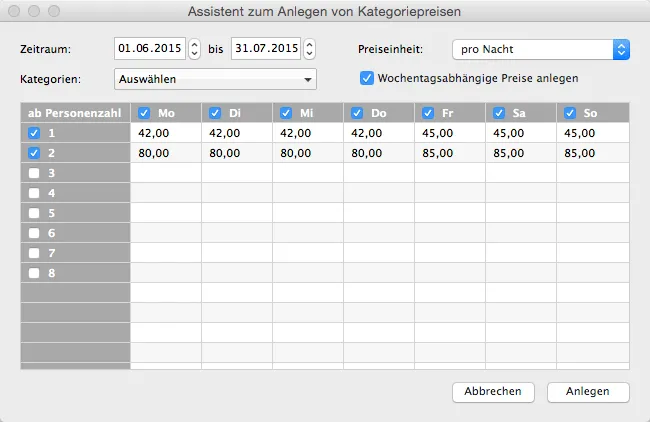
Task: Uncheck the Di column checkbox
Action: [215, 113]
